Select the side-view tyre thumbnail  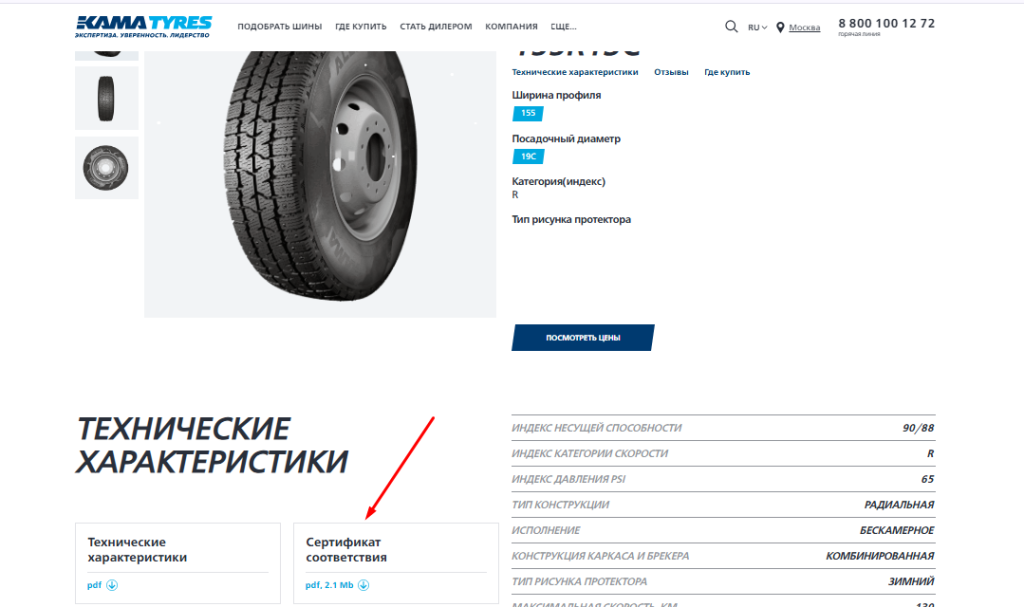click(x=106, y=98)
